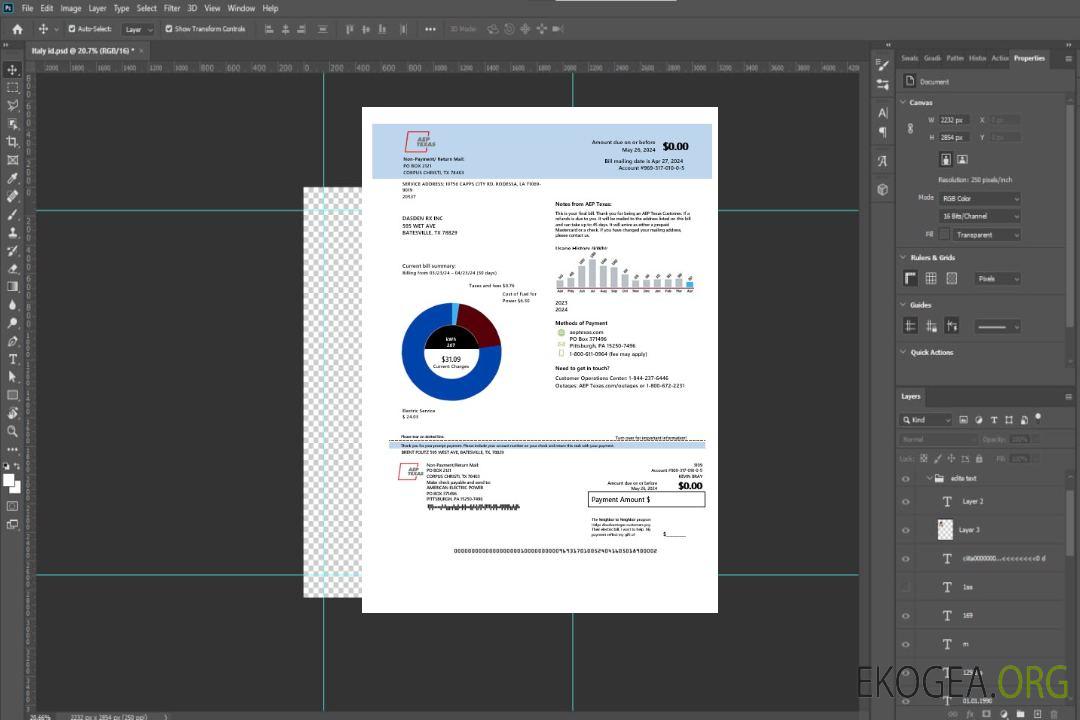This screenshot has width=1080, height=720.
Task: Select the Eyedropper tool
Action: click(12, 178)
